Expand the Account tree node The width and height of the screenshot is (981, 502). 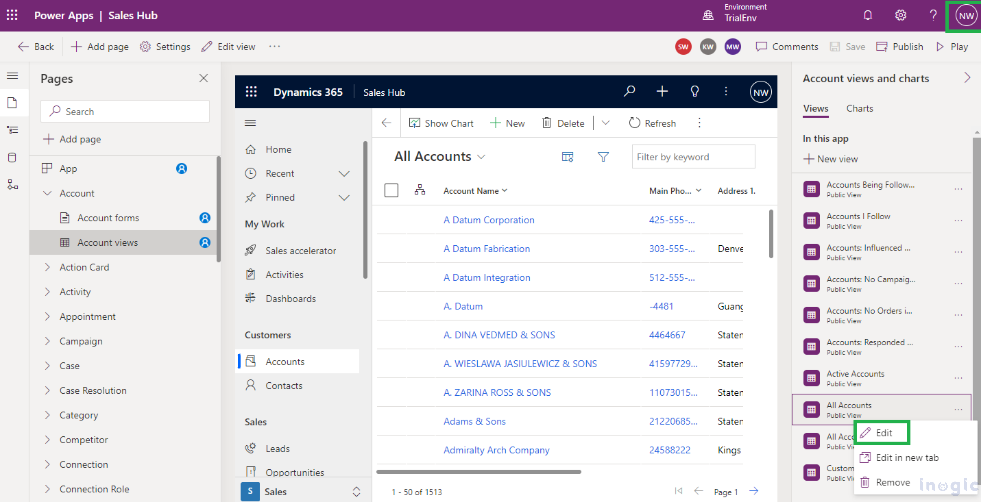click(47, 193)
